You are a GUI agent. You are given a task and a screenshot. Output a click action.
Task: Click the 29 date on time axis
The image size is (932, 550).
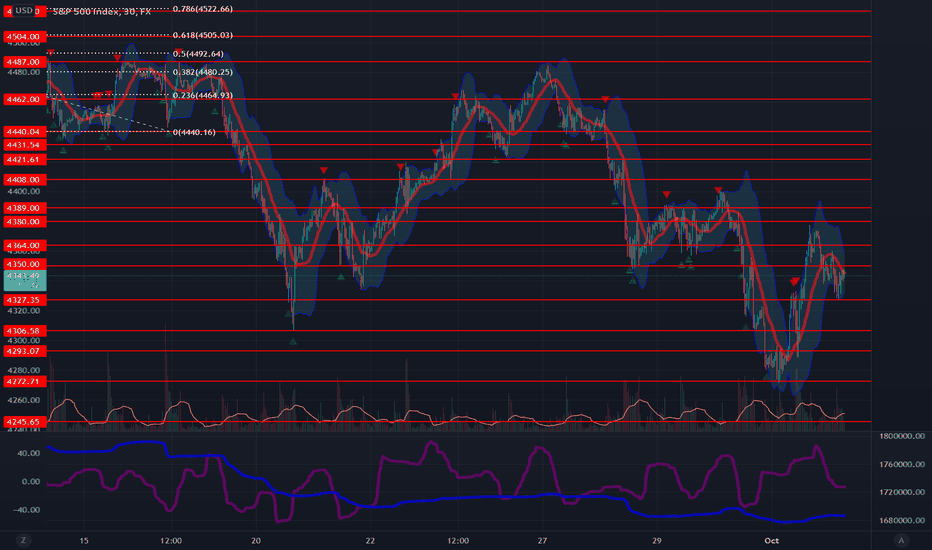tap(656, 540)
